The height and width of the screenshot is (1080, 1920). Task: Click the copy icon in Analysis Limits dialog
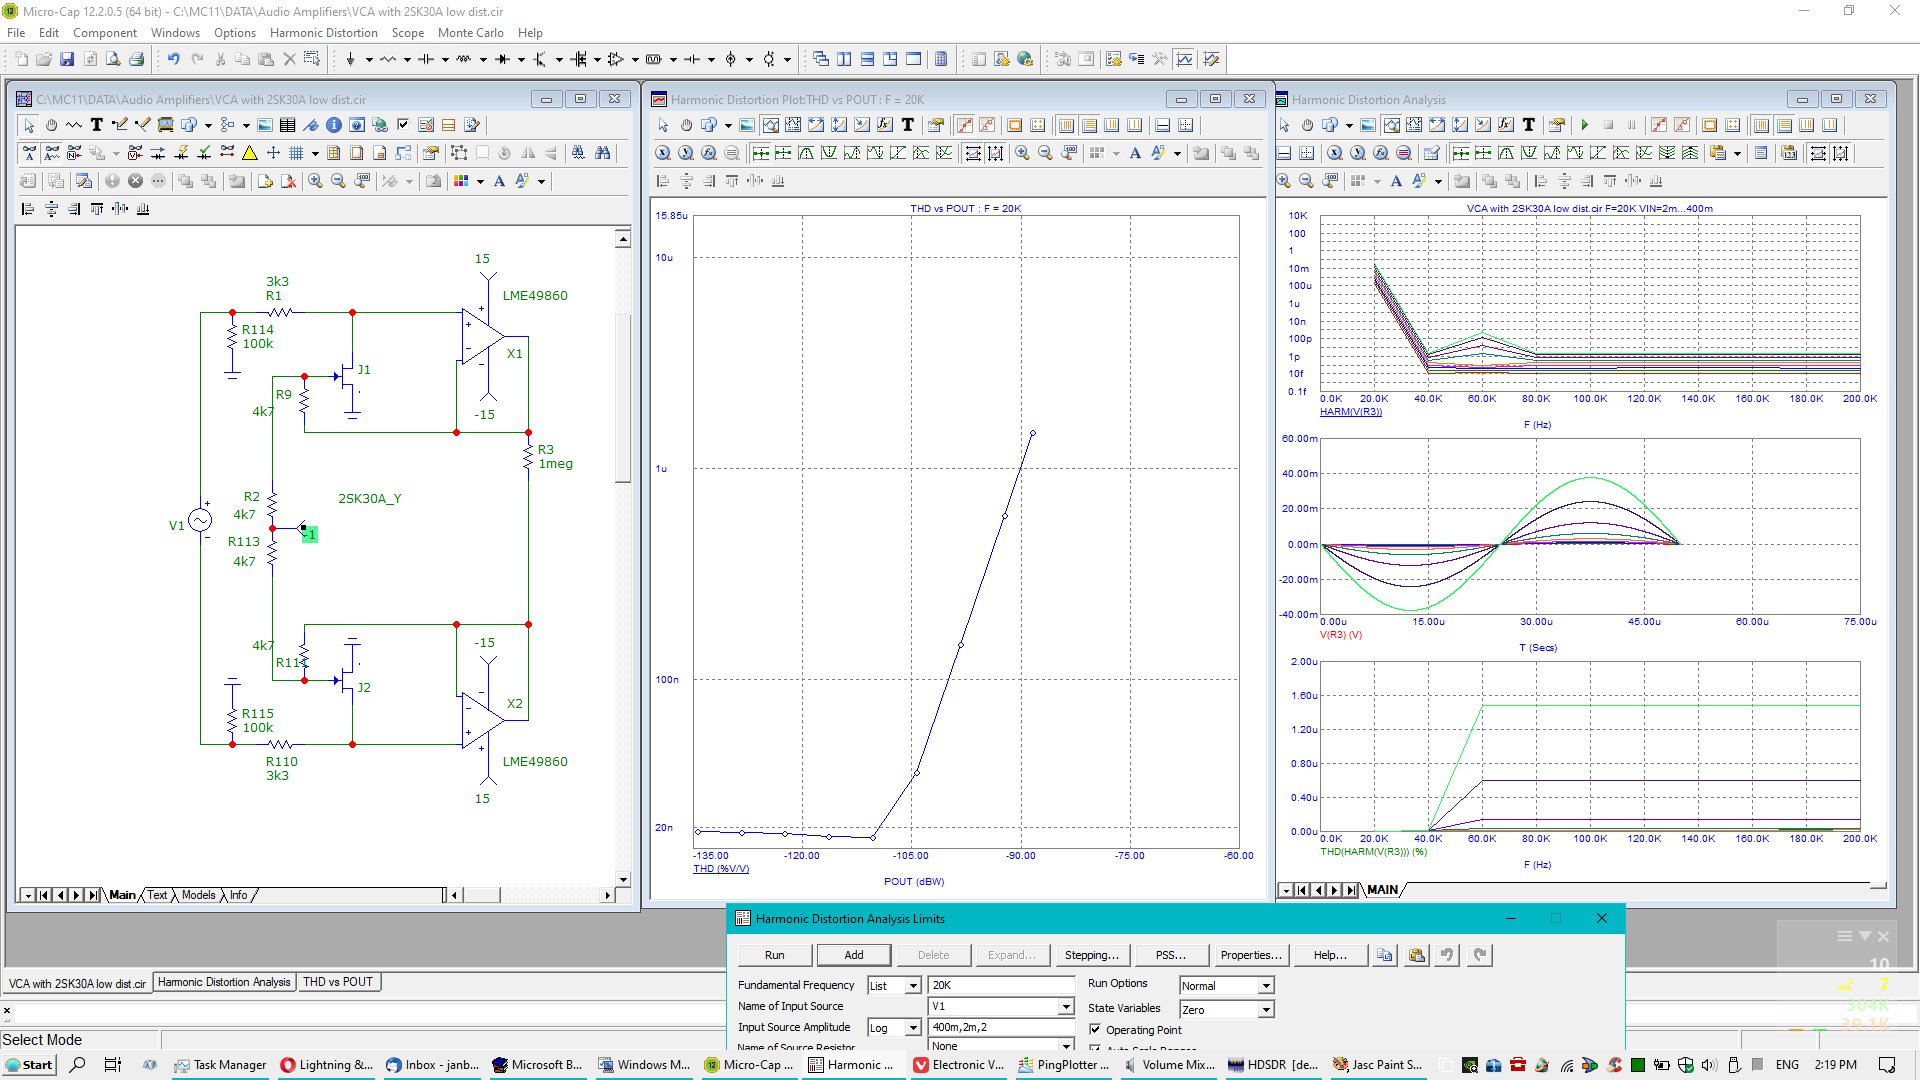[x=1384, y=955]
